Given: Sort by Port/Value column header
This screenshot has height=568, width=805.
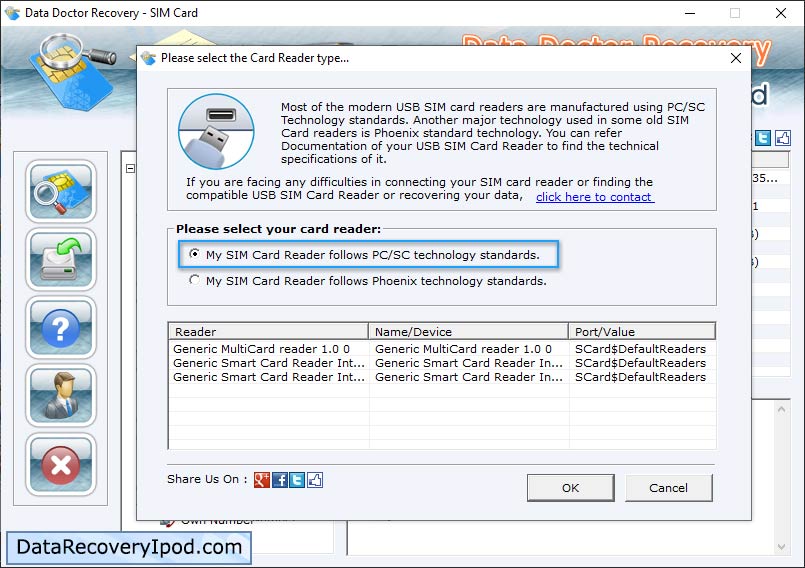Looking at the screenshot, I should pyautogui.click(x=642, y=331).
